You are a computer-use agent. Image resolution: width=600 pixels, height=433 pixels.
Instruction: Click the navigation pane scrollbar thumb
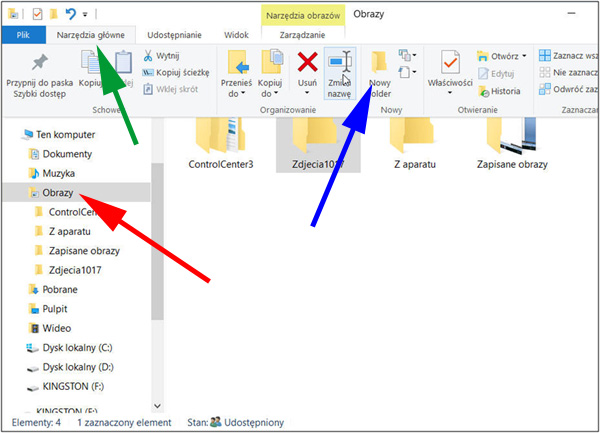157,241
